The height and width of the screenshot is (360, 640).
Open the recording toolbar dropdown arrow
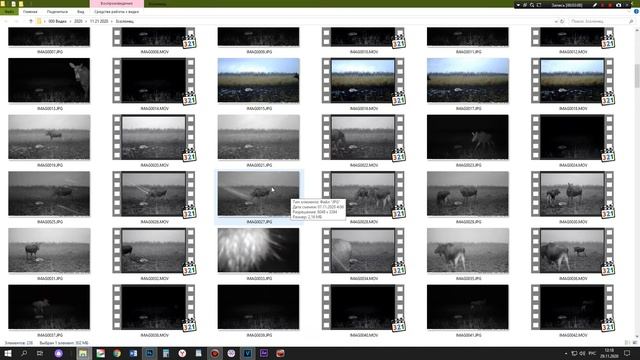tap(518, 5)
